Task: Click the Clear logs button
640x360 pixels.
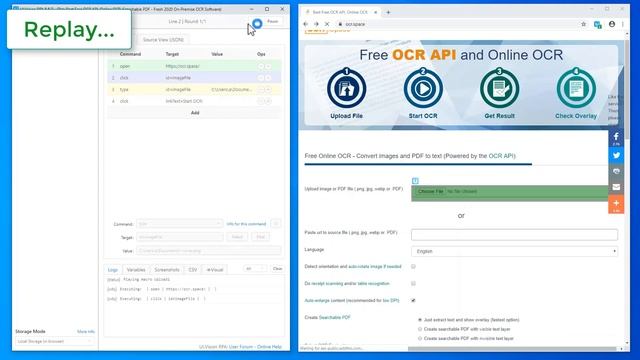Action: tap(277, 269)
